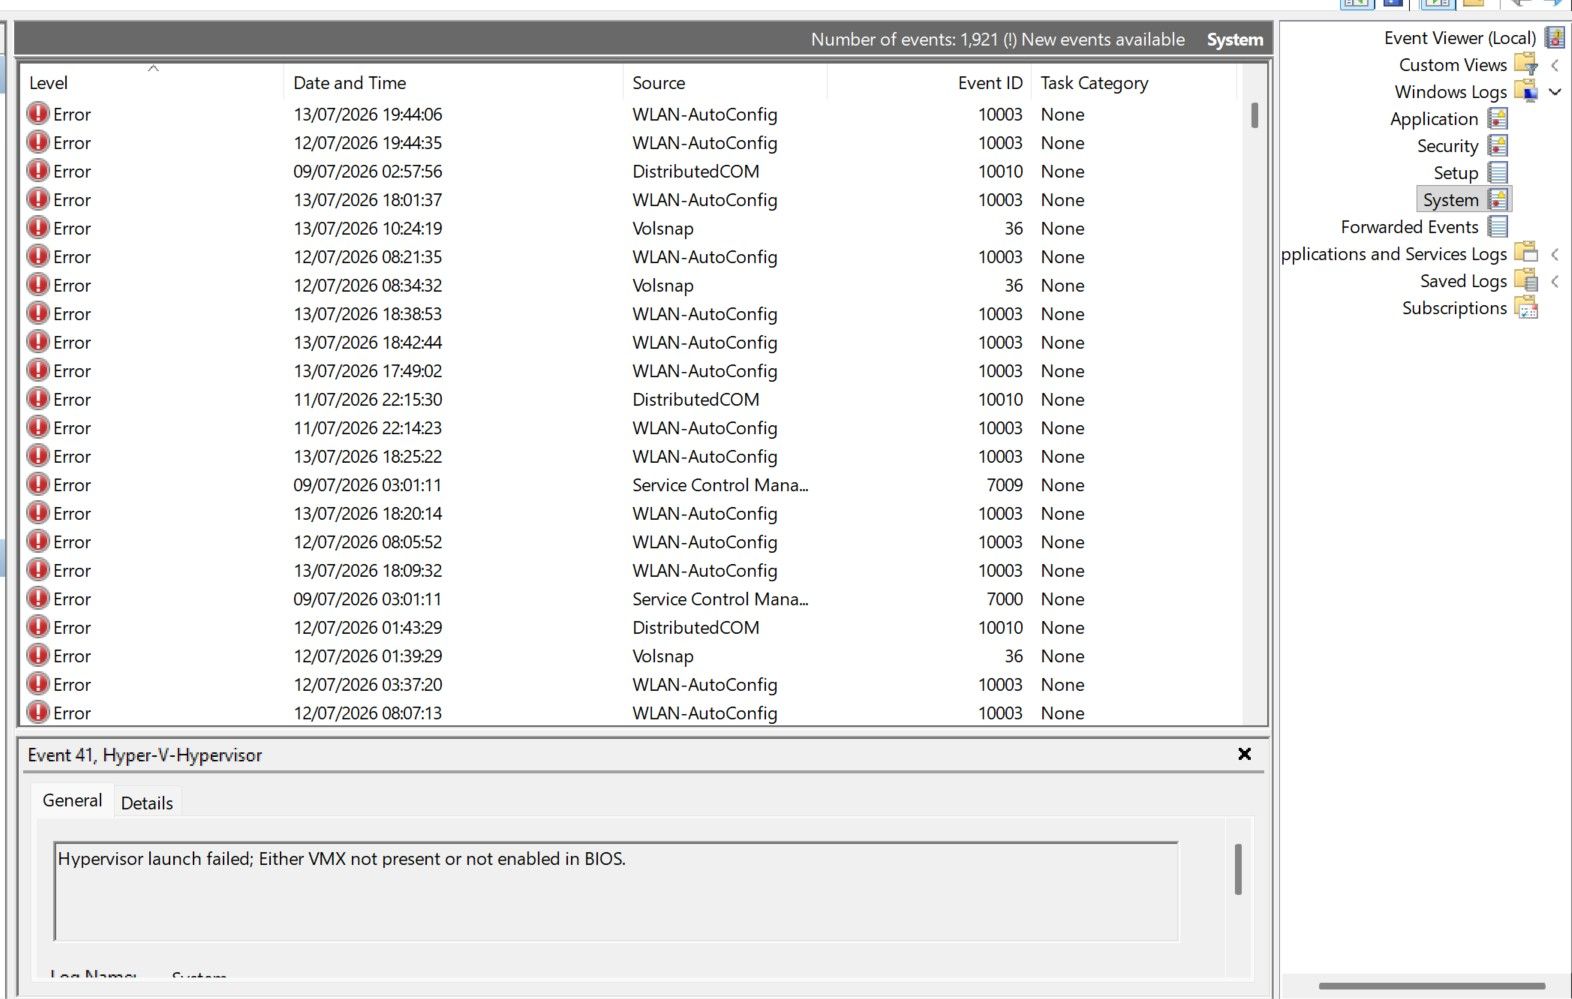The width and height of the screenshot is (1572, 999).
Task: Click error icon for 12/07/2026 08:34:32 event
Action: point(38,285)
